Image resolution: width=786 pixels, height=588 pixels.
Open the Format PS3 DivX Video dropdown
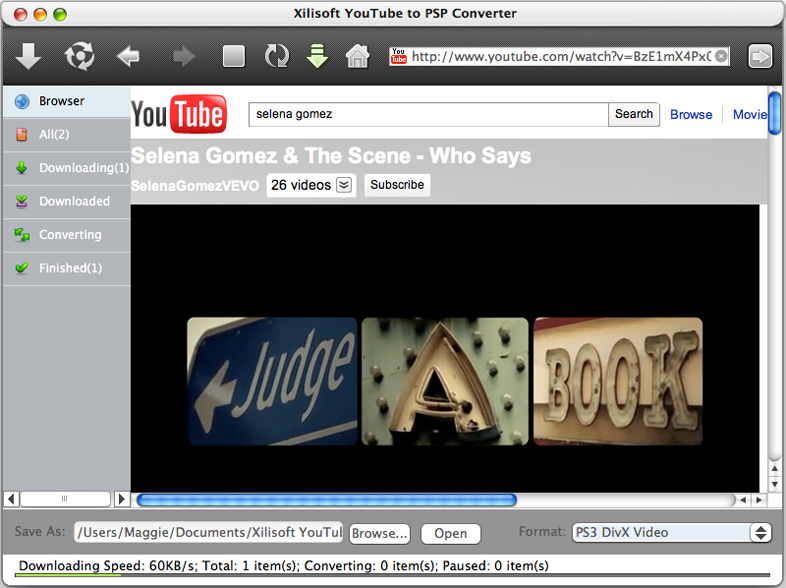[670, 533]
